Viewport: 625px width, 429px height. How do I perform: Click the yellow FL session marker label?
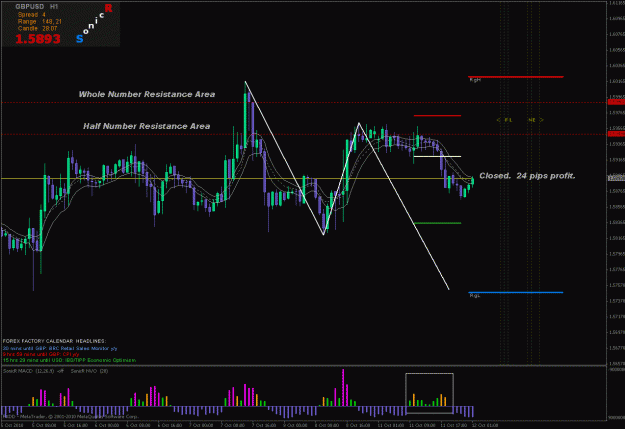pyautogui.click(x=508, y=120)
